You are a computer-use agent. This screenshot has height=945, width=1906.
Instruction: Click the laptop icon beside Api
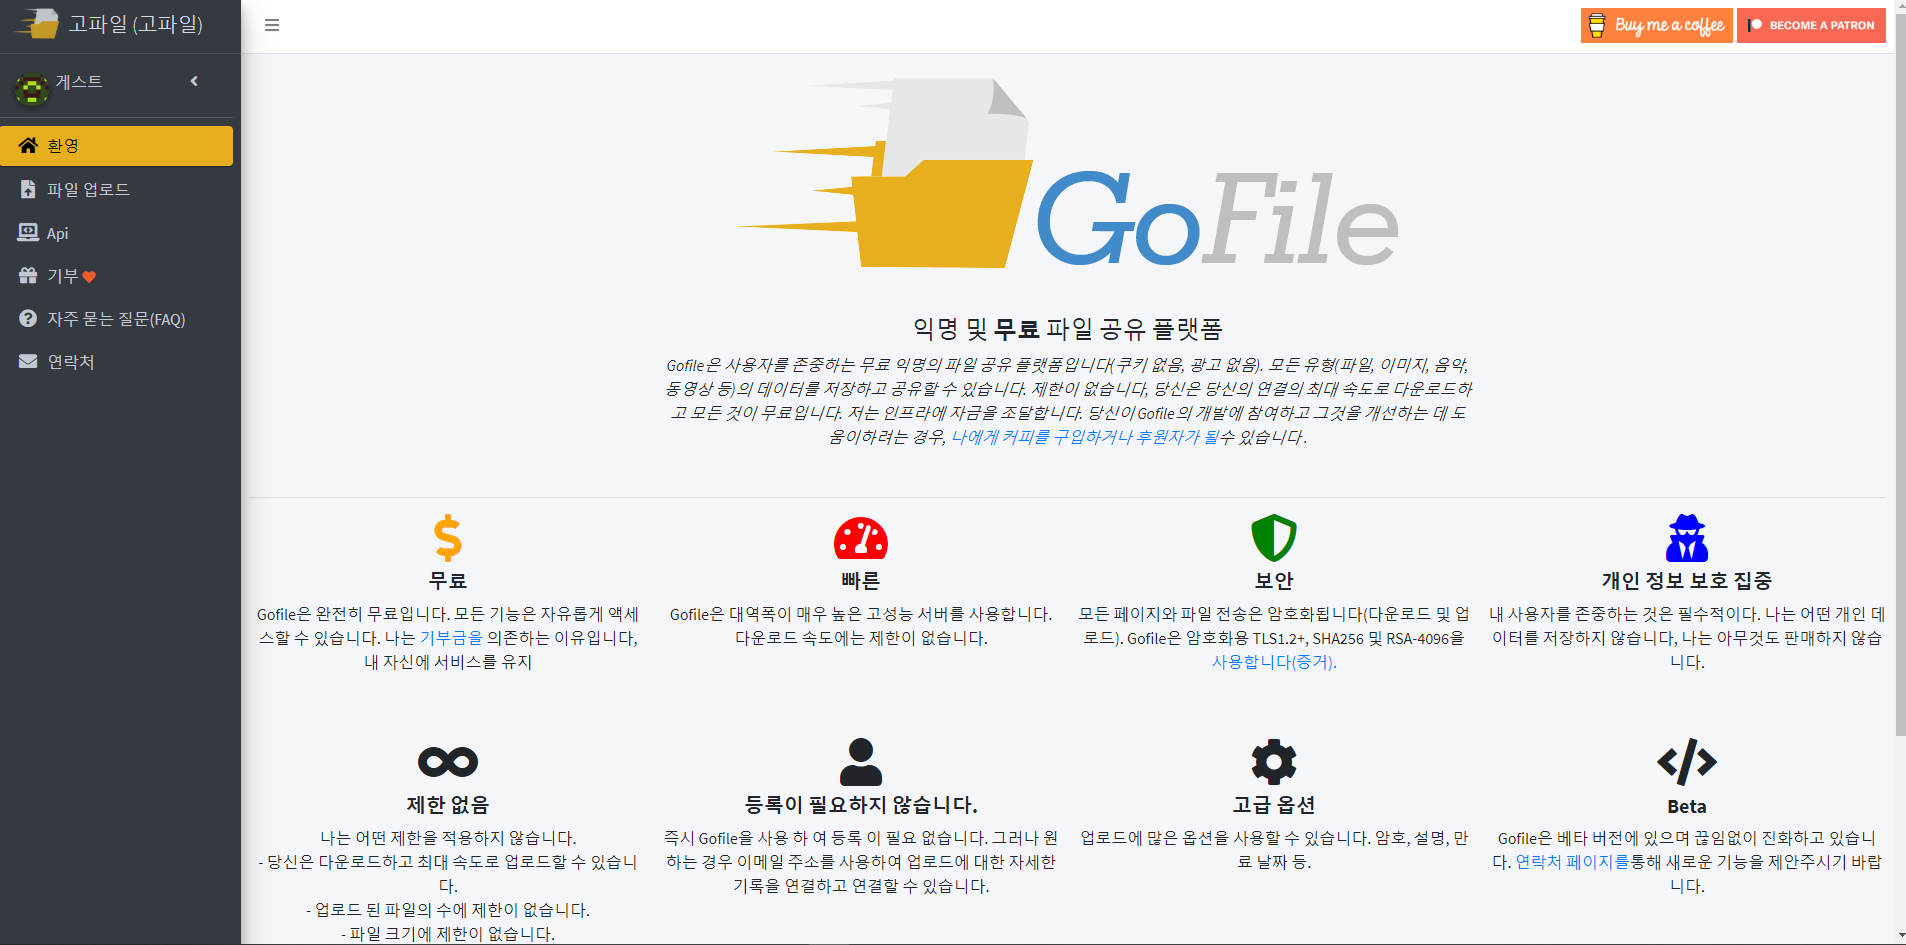pyautogui.click(x=28, y=232)
